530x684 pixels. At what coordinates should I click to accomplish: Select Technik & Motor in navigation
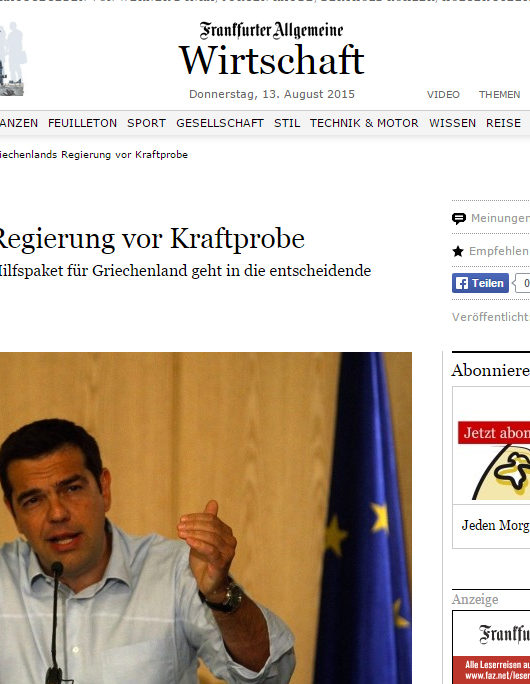(x=364, y=123)
